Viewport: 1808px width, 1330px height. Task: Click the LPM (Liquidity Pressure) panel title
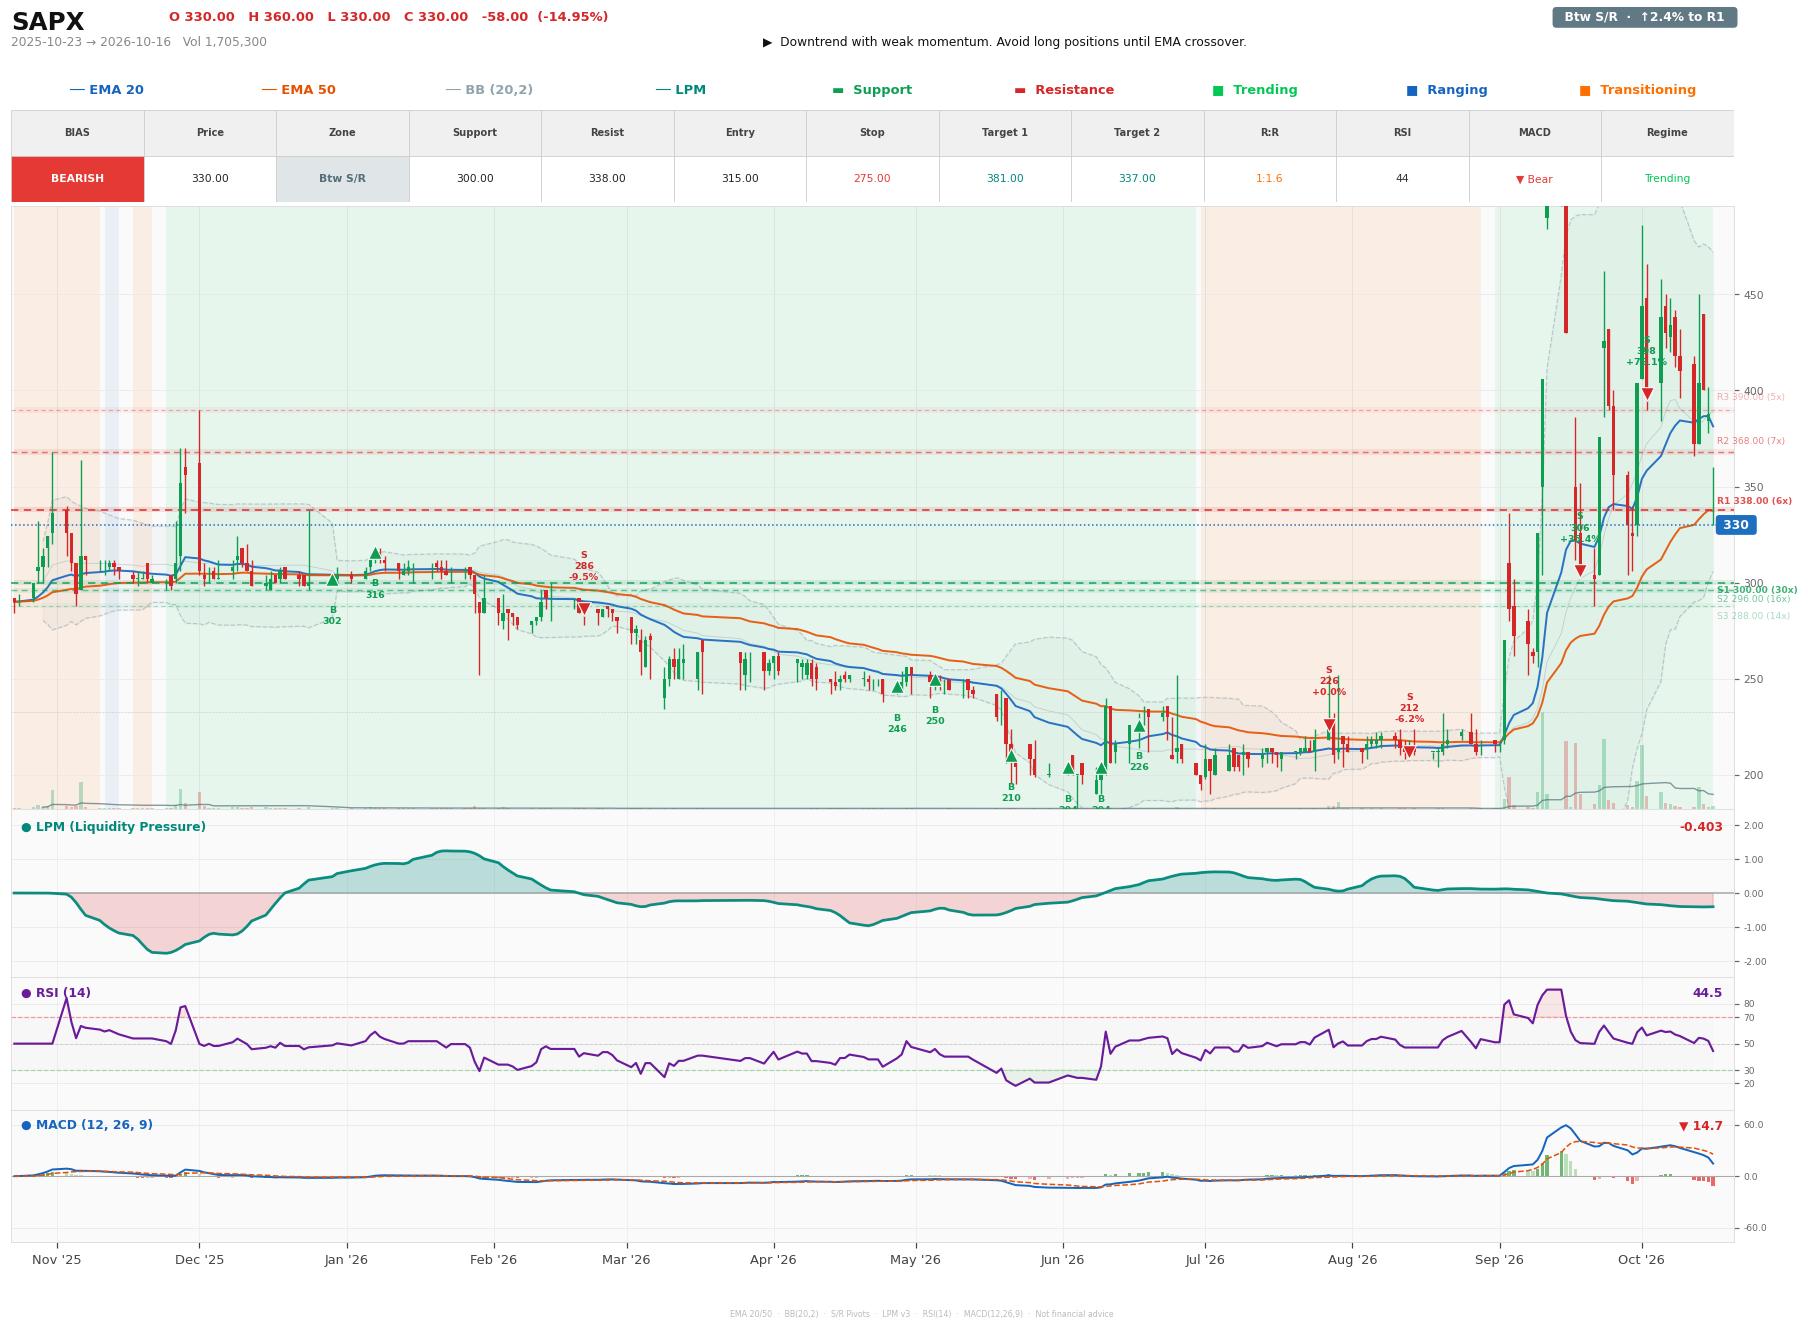coord(114,827)
